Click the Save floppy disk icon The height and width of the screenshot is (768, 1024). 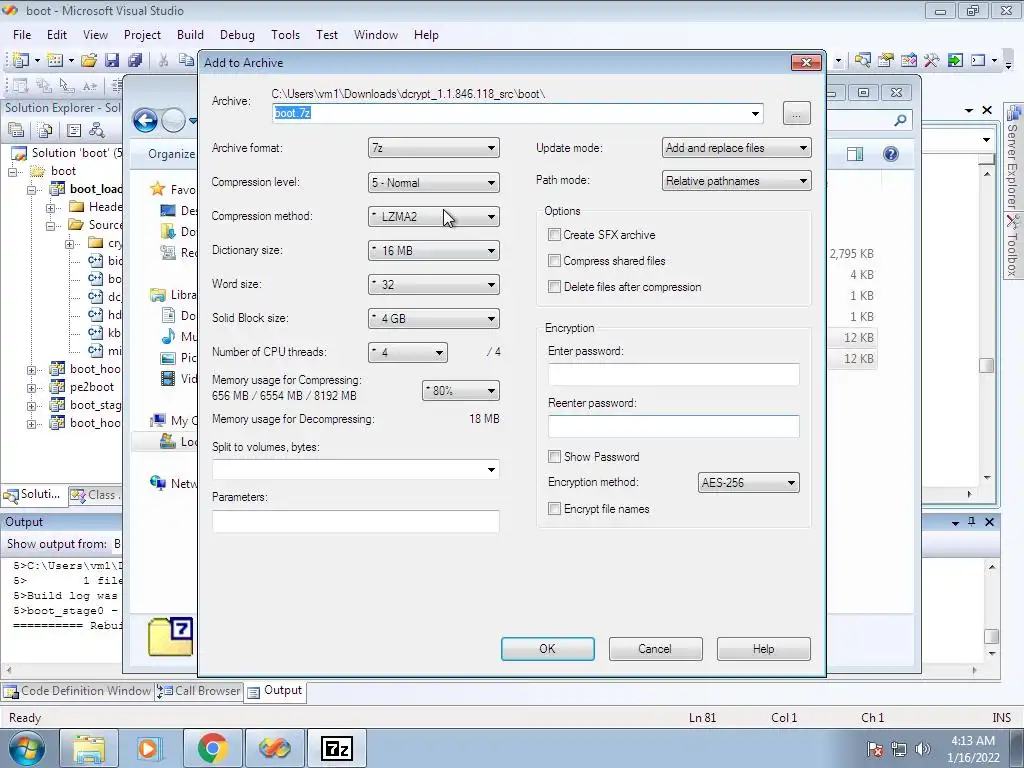[112, 60]
